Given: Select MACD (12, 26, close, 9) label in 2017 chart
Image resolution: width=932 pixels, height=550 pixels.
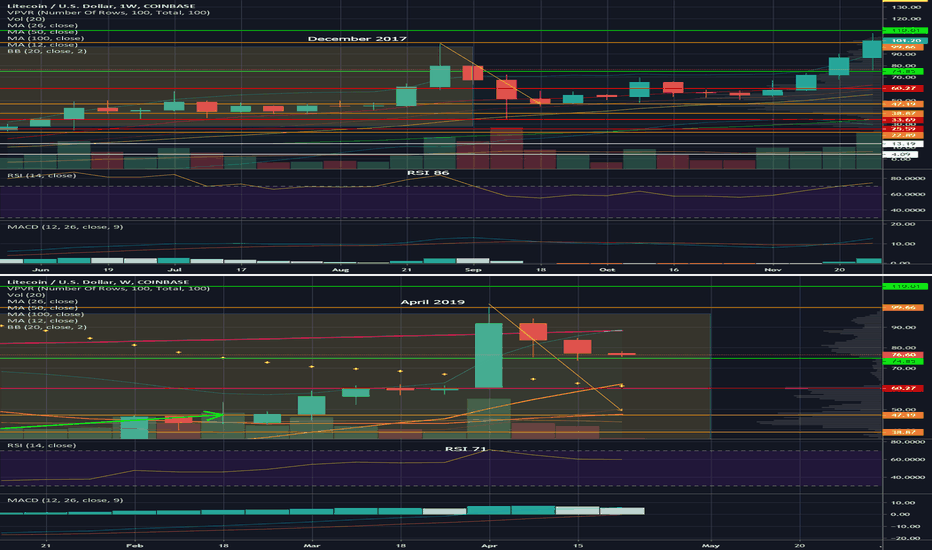Looking at the screenshot, I should [x=65, y=227].
